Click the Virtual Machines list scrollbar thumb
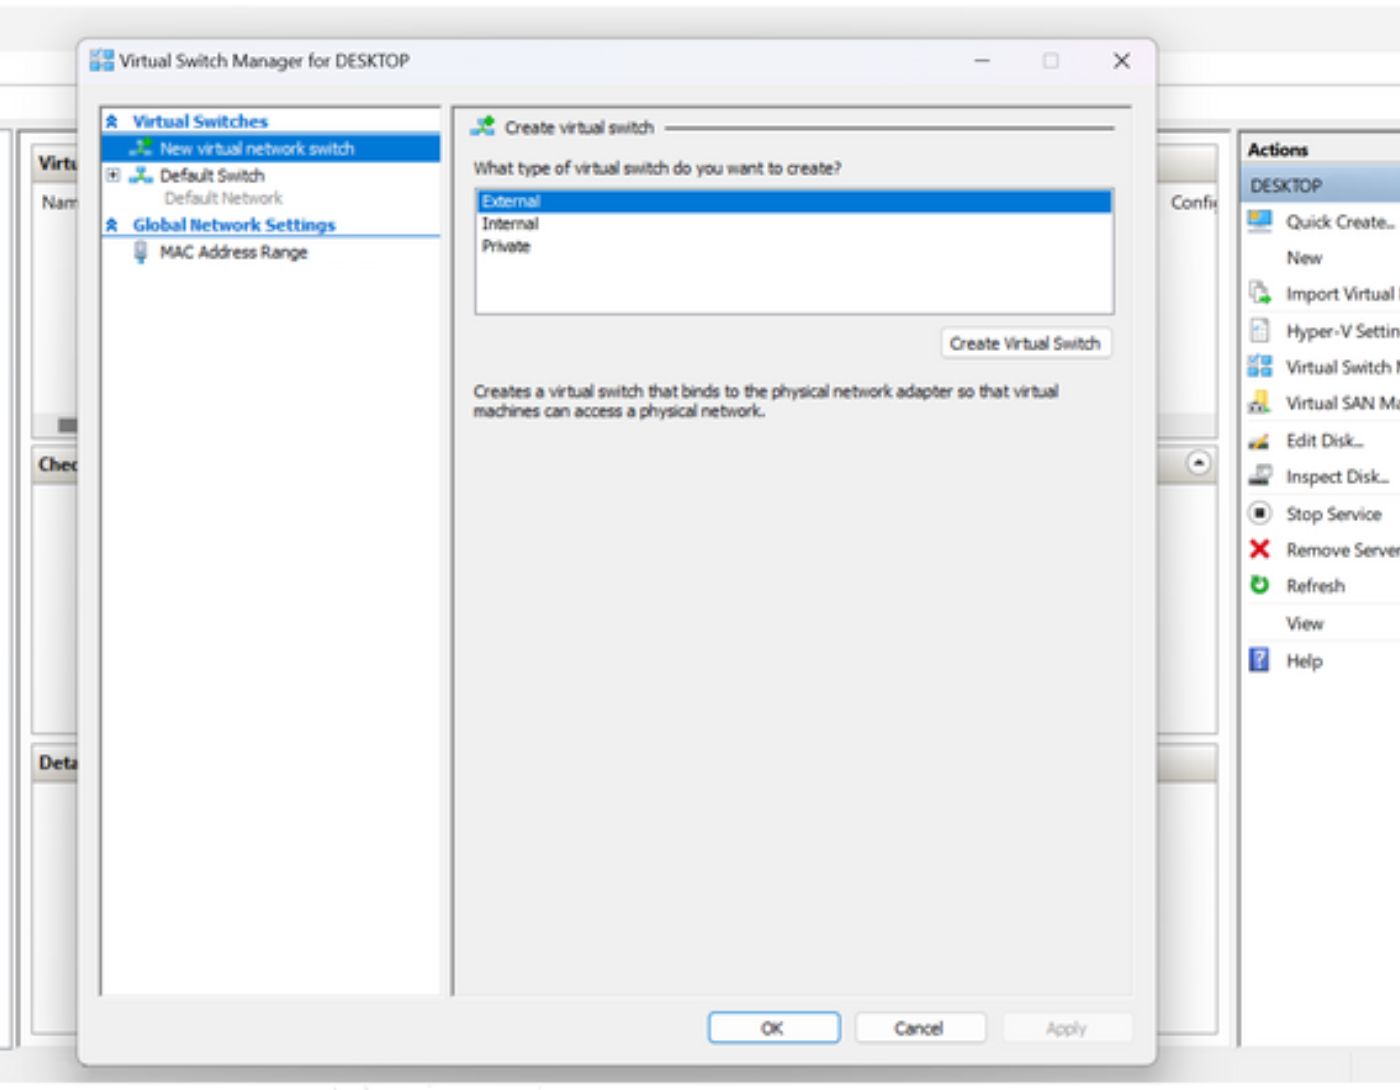Image resolution: width=1400 pixels, height=1090 pixels. pos(66,425)
